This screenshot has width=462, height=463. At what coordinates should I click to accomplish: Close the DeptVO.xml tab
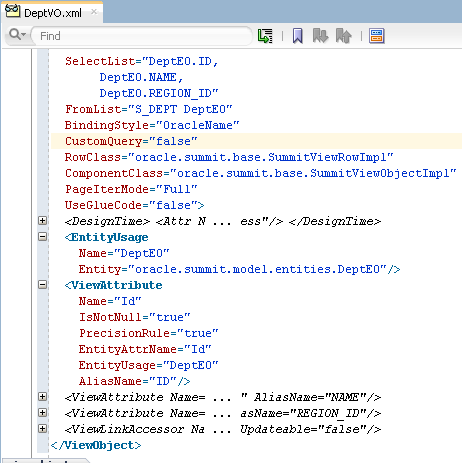click(x=94, y=12)
